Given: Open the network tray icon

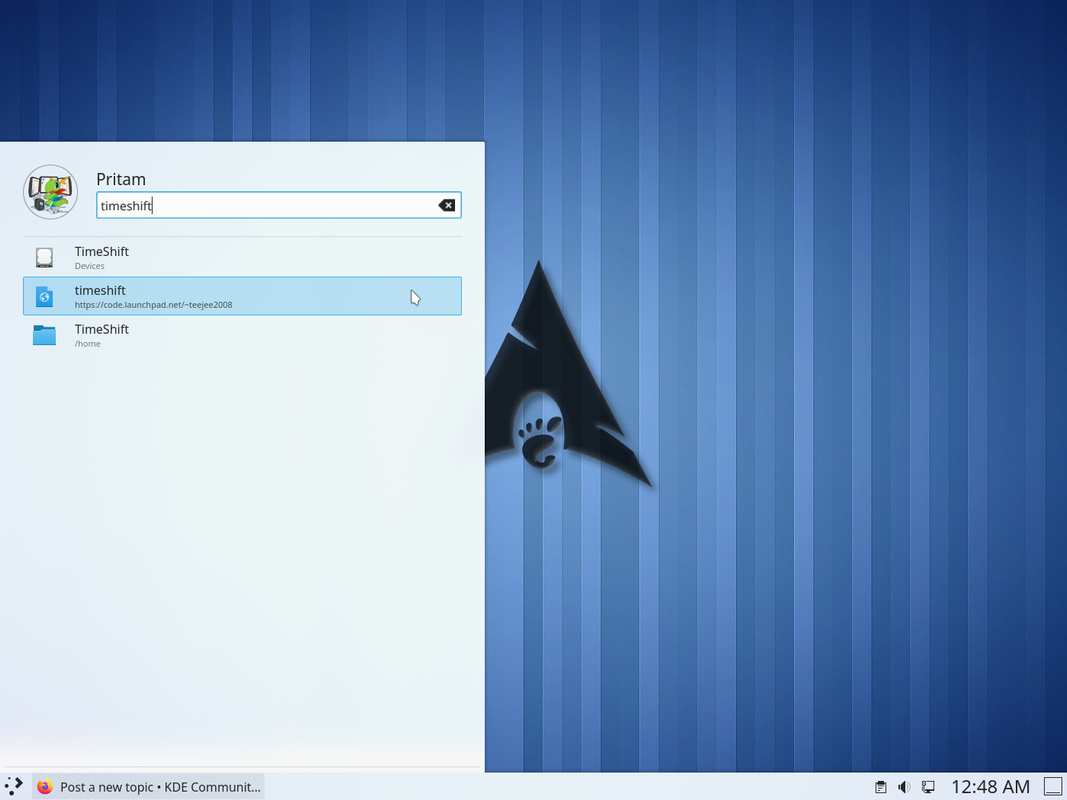Looking at the screenshot, I should pyautogui.click(x=928, y=787).
